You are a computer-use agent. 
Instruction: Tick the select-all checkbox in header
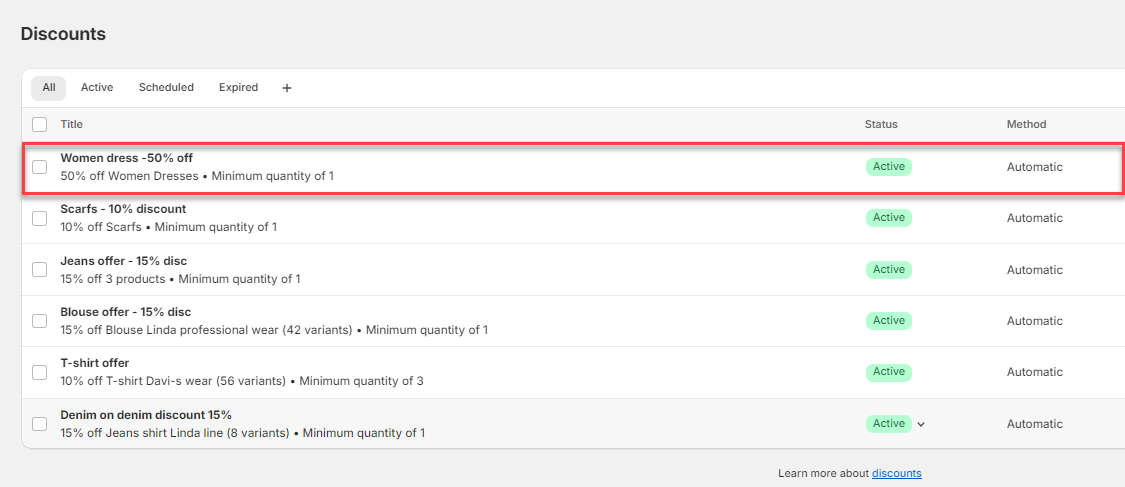click(40, 125)
